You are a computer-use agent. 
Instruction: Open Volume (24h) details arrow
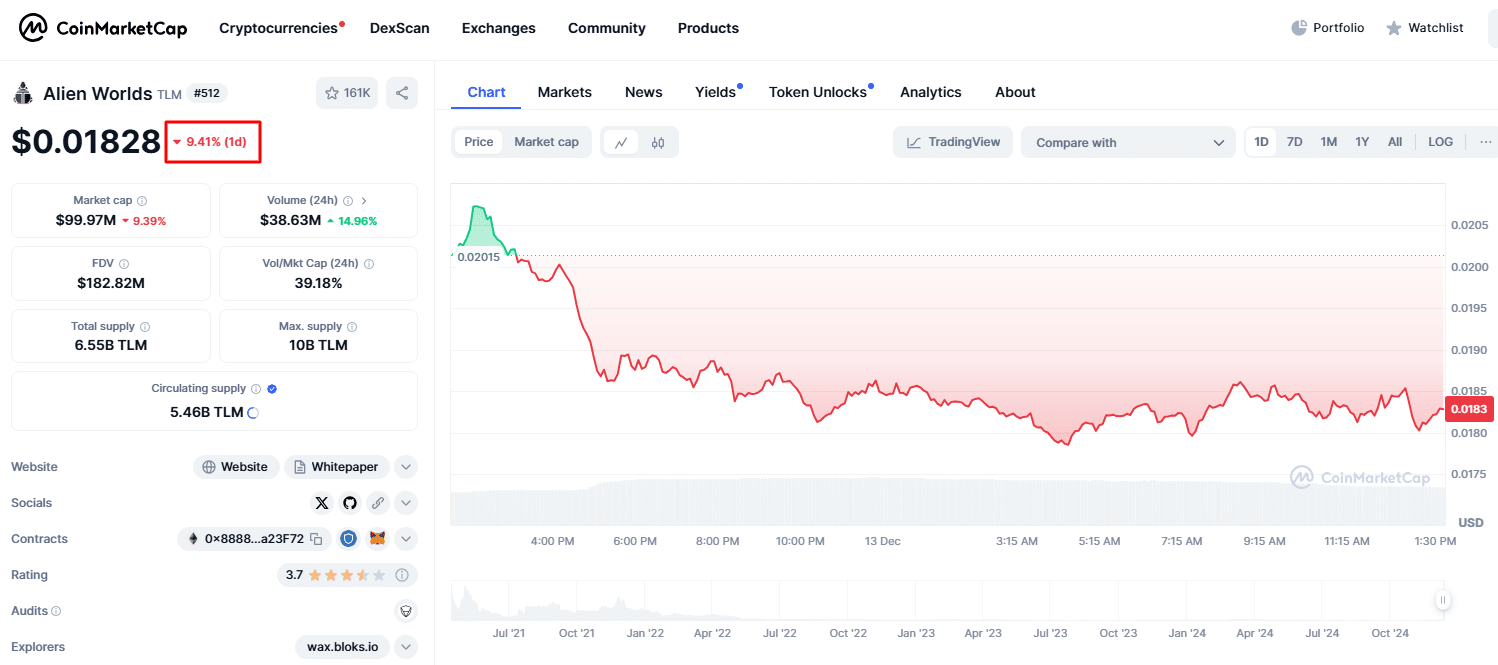tap(364, 201)
